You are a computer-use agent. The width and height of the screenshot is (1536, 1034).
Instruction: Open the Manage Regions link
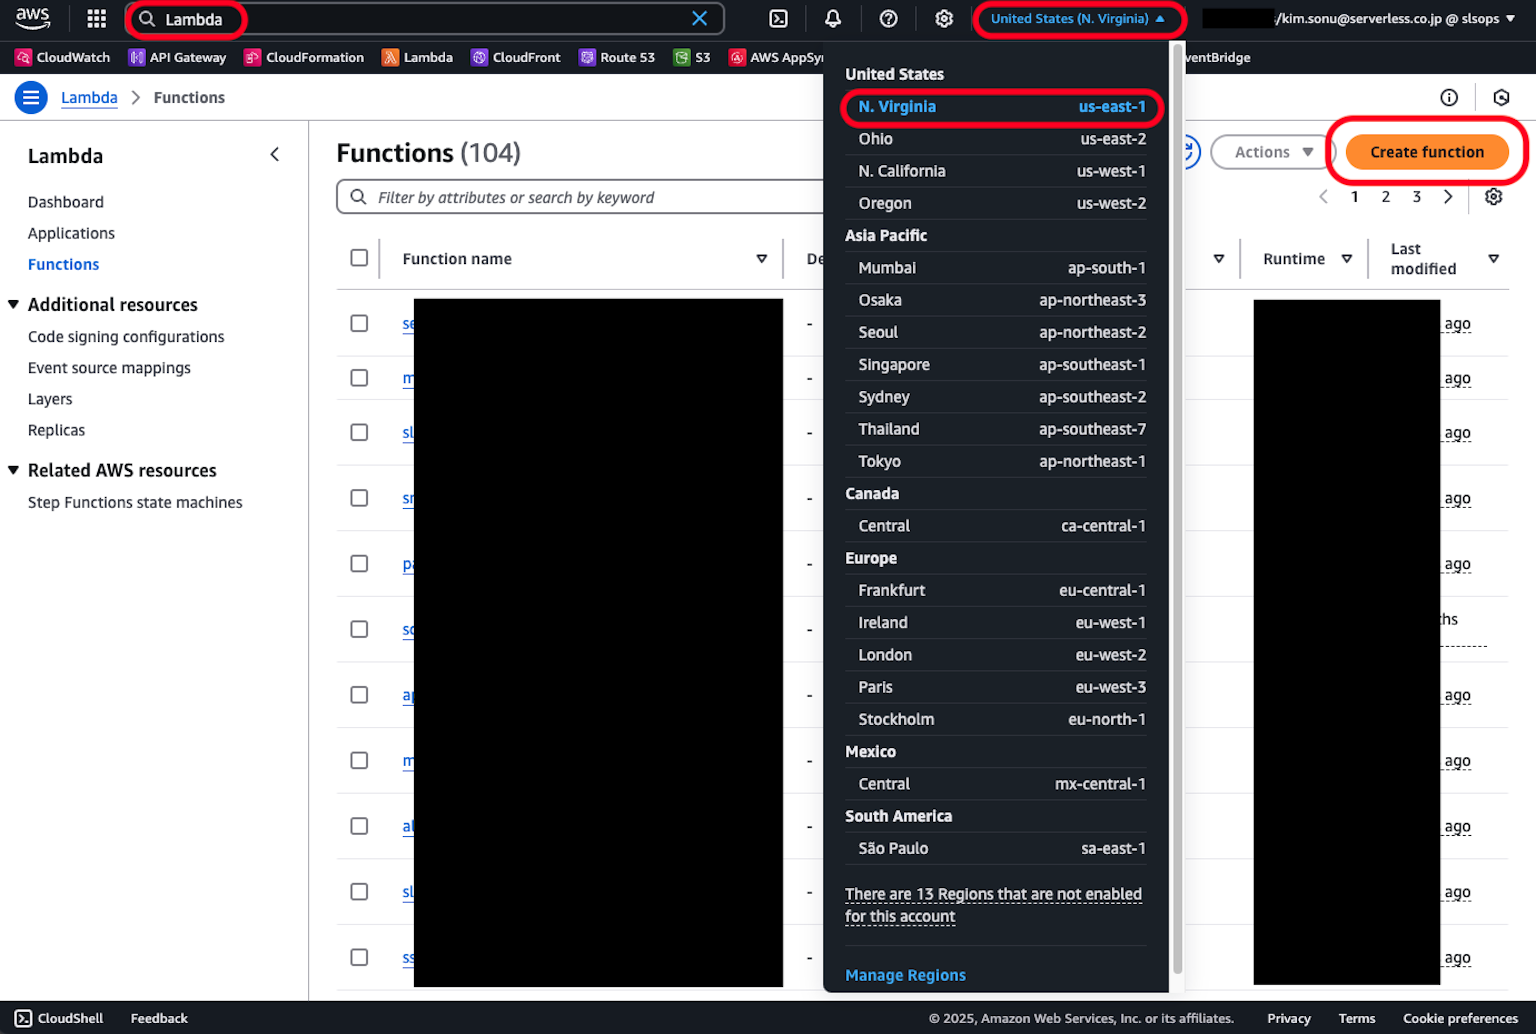tap(905, 975)
